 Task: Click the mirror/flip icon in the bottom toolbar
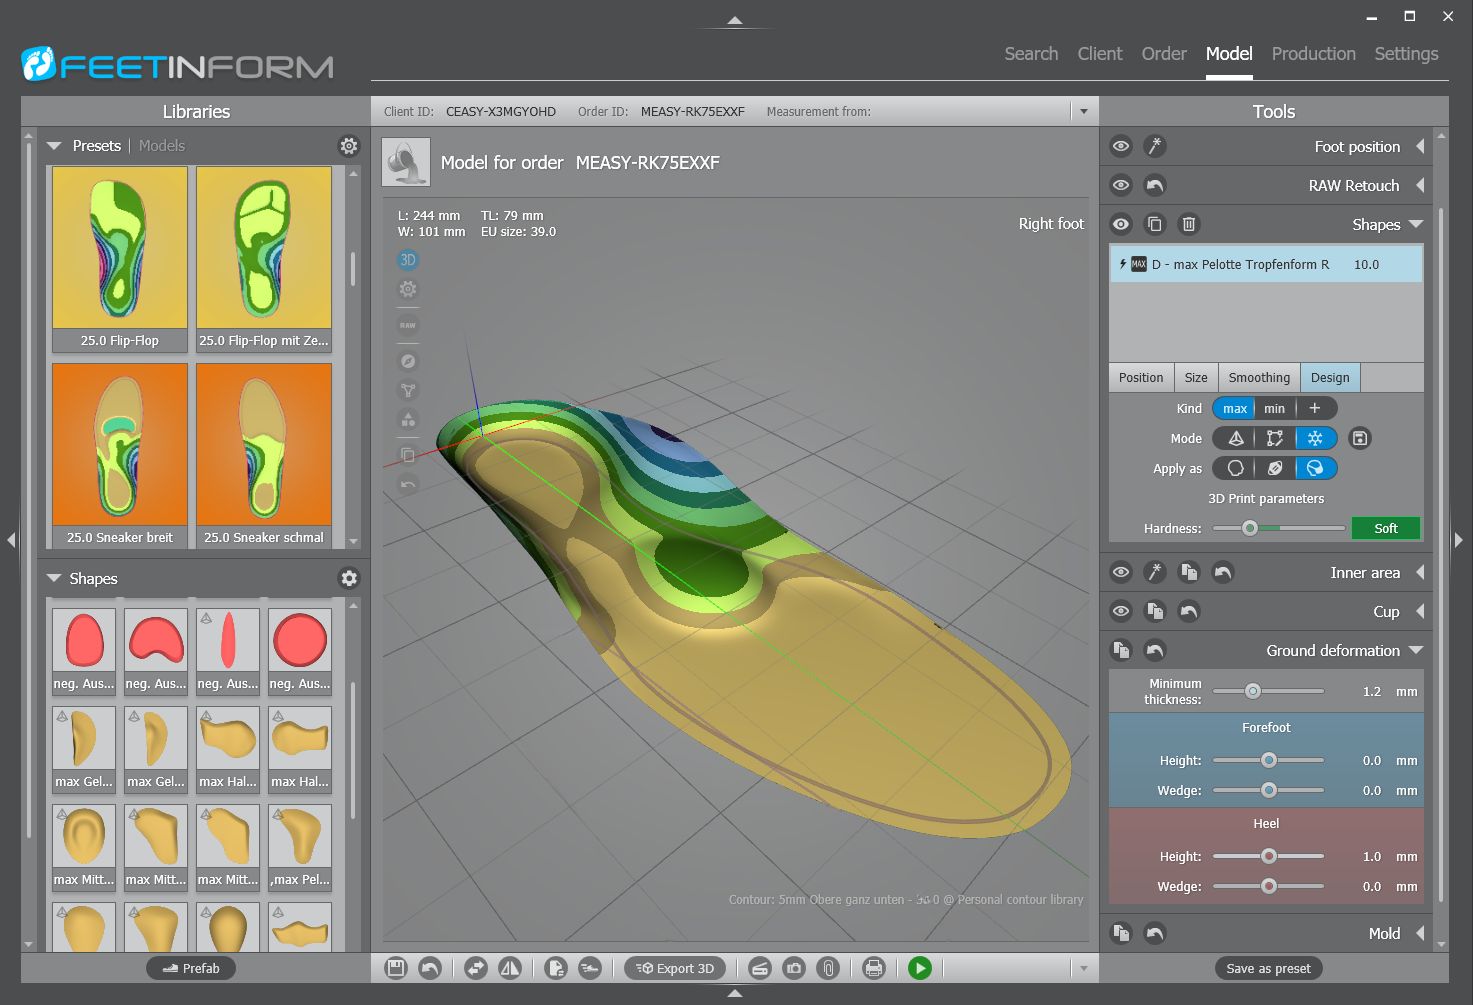pyautogui.click(x=512, y=968)
